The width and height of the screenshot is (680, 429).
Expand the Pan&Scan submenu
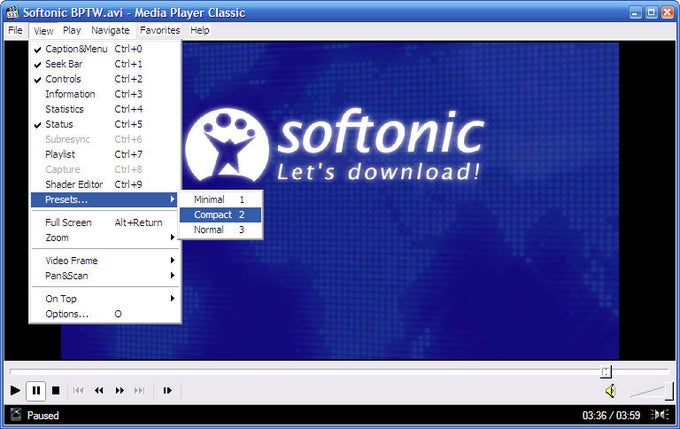tap(105, 276)
